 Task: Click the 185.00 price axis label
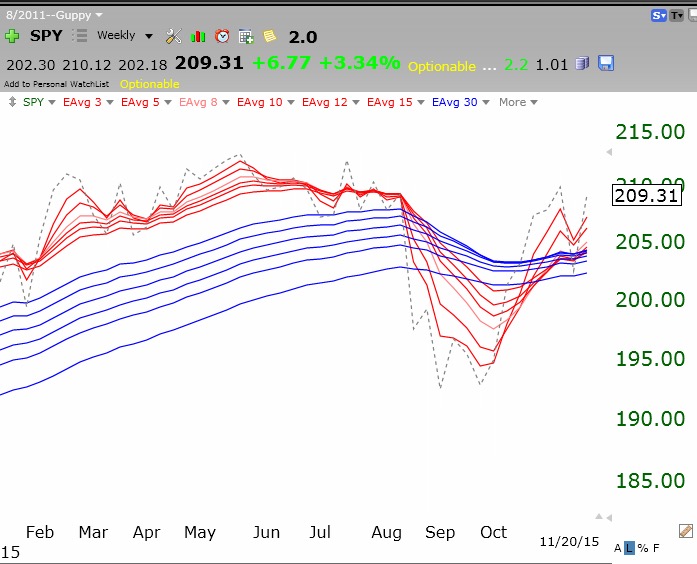650,481
